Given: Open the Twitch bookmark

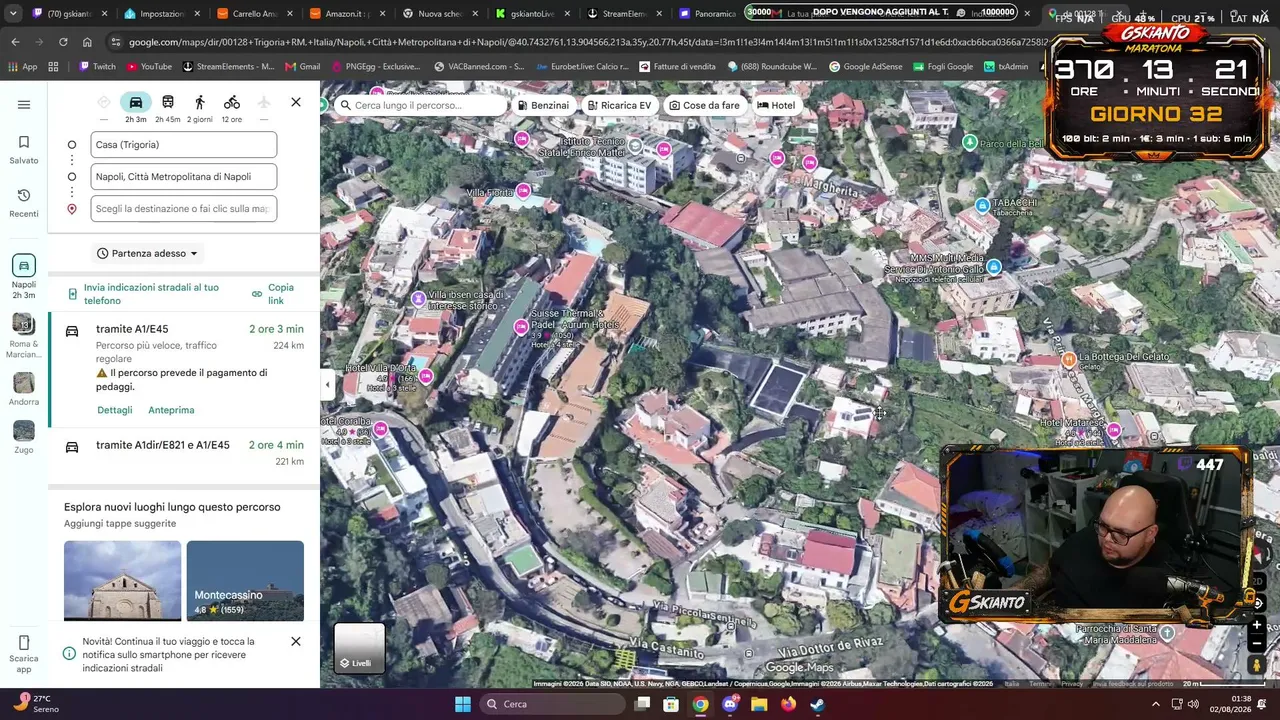Looking at the screenshot, I should pyautogui.click(x=96, y=66).
